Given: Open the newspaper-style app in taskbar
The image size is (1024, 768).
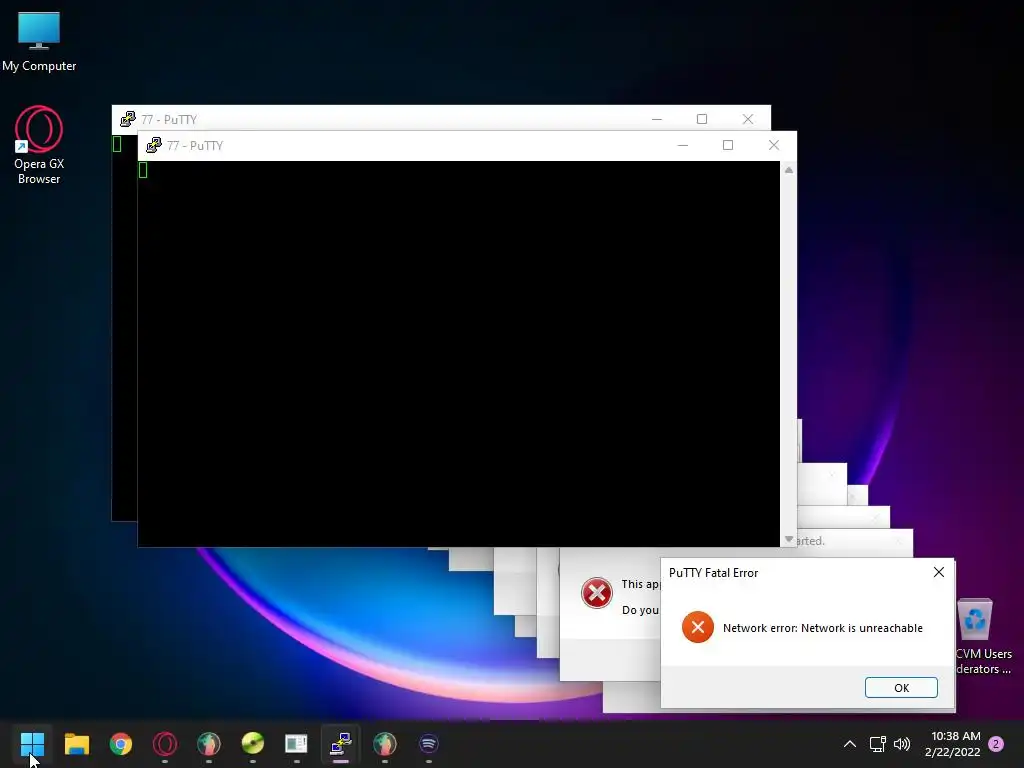Looking at the screenshot, I should [x=296, y=744].
